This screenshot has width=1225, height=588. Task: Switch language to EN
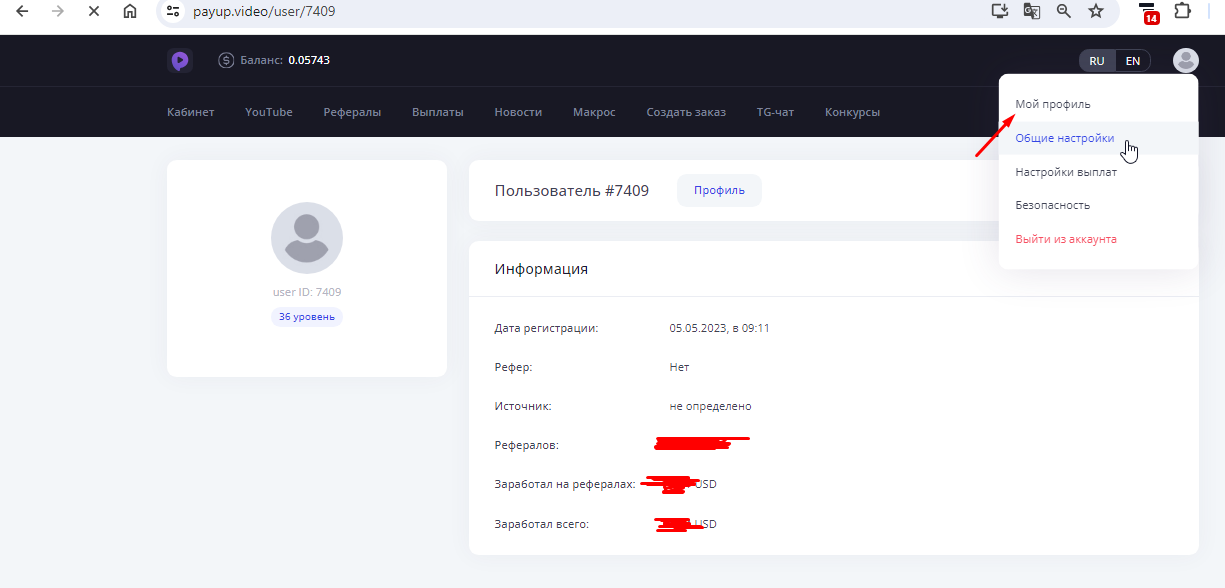1133,61
